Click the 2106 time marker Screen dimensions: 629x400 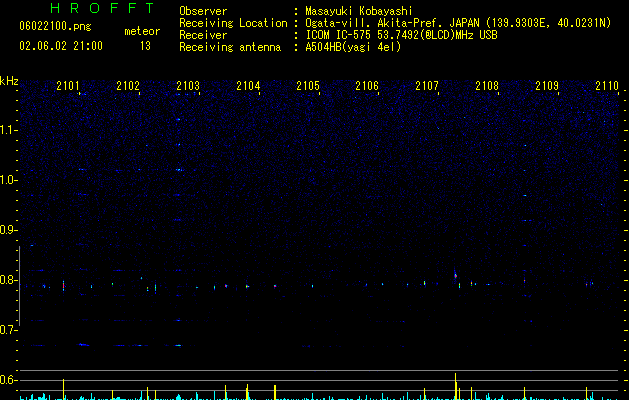[x=367, y=86]
